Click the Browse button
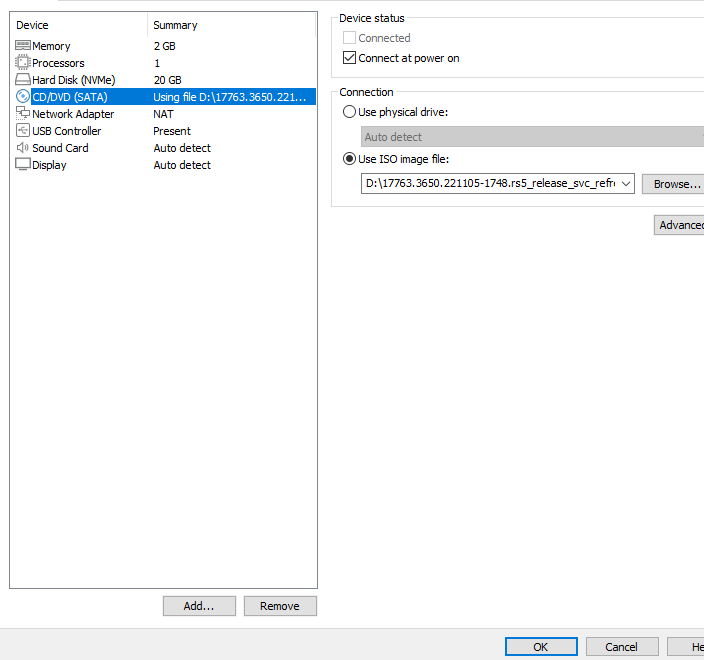Viewport: 704px width, 660px height. click(x=673, y=184)
